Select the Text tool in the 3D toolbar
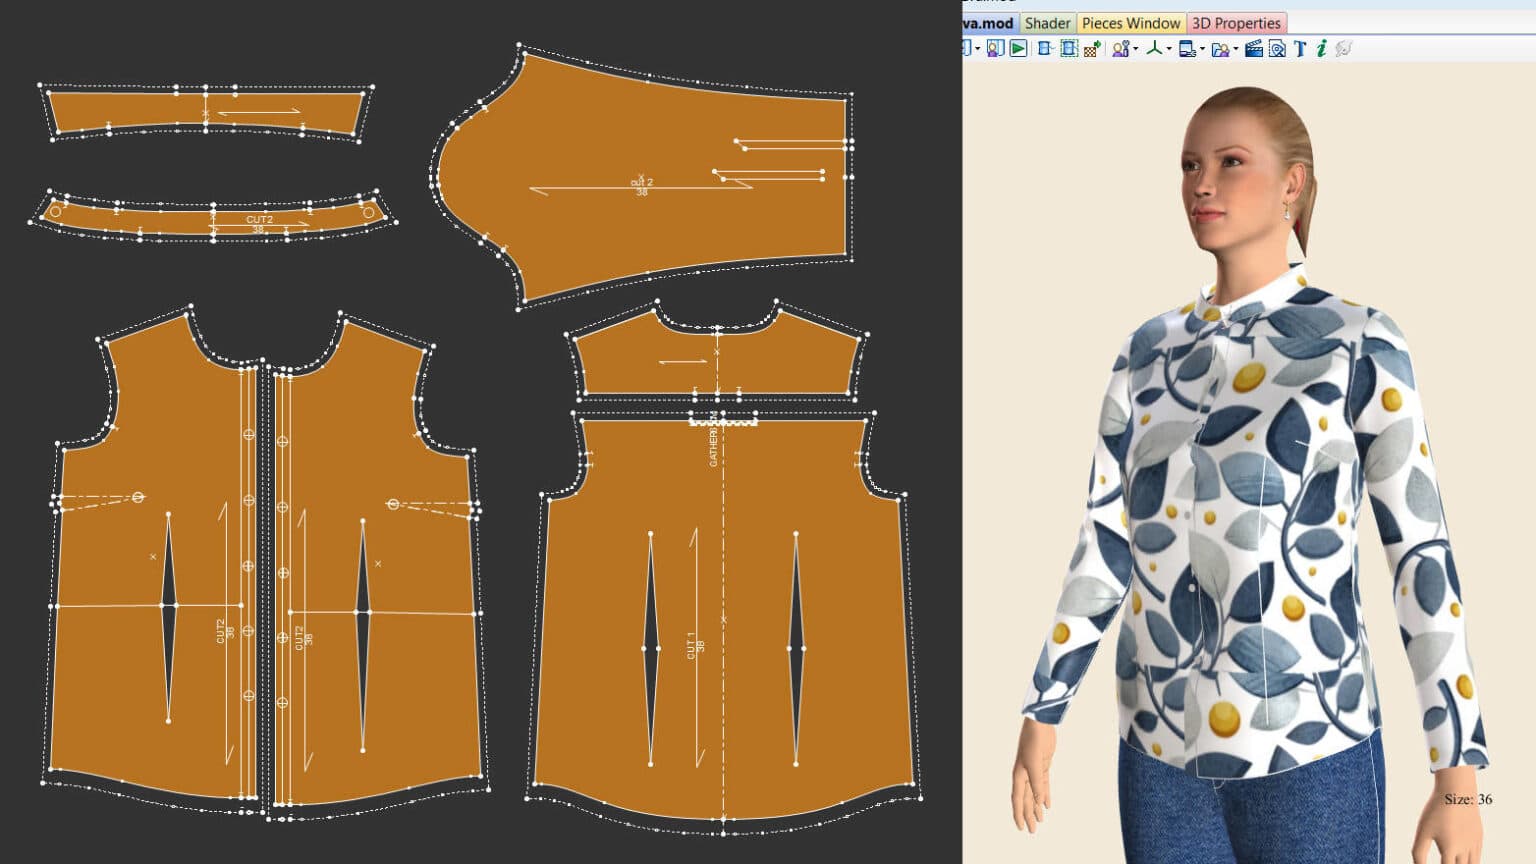The width and height of the screenshot is (1536, 864). click(x=1301, y=48)
